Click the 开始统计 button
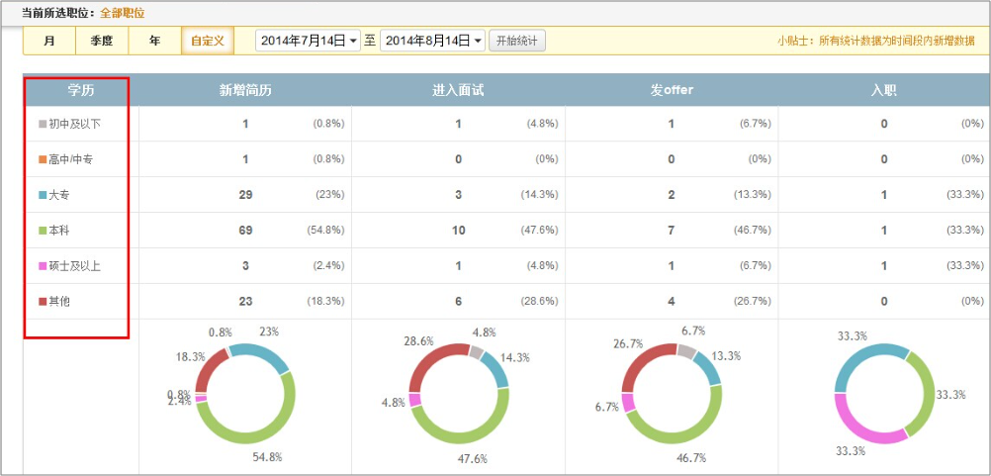 coord(517,41)
